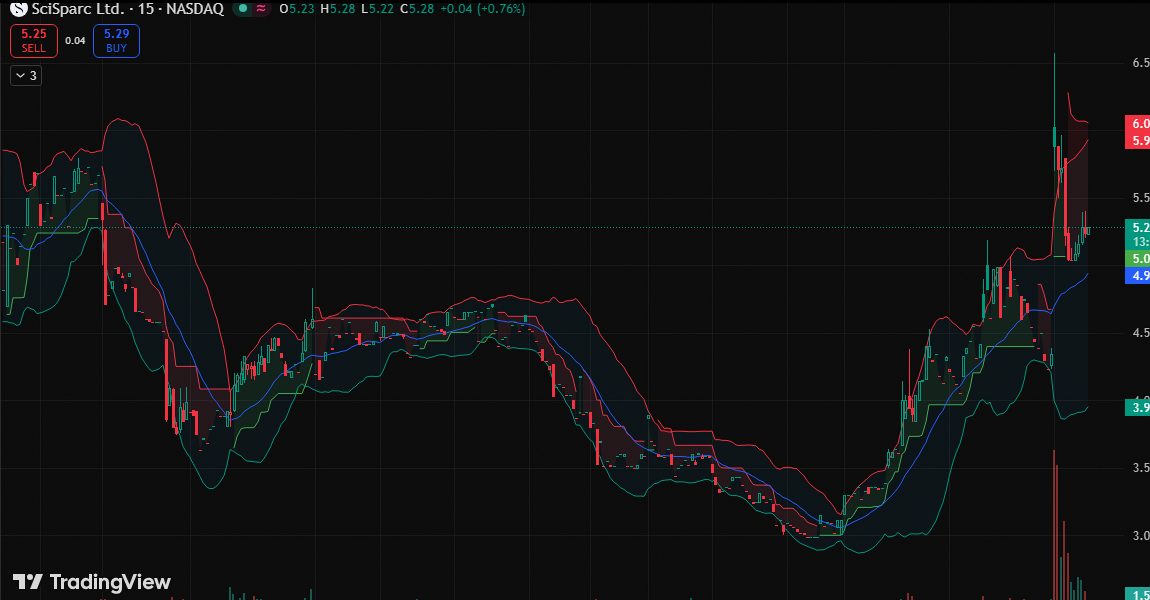Click the green market status dot

(x=243, y=9)
